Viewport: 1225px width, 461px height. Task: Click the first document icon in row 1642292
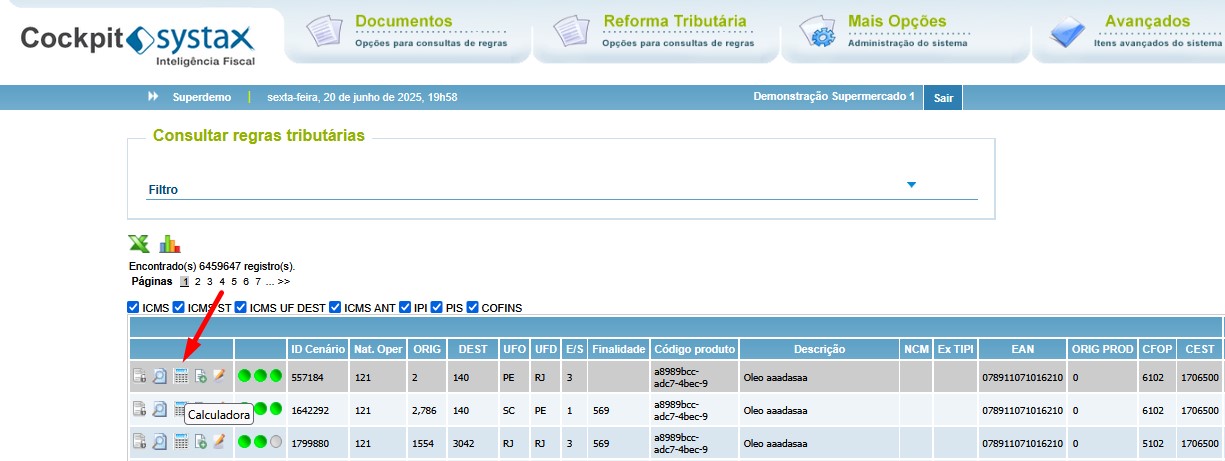140,409
